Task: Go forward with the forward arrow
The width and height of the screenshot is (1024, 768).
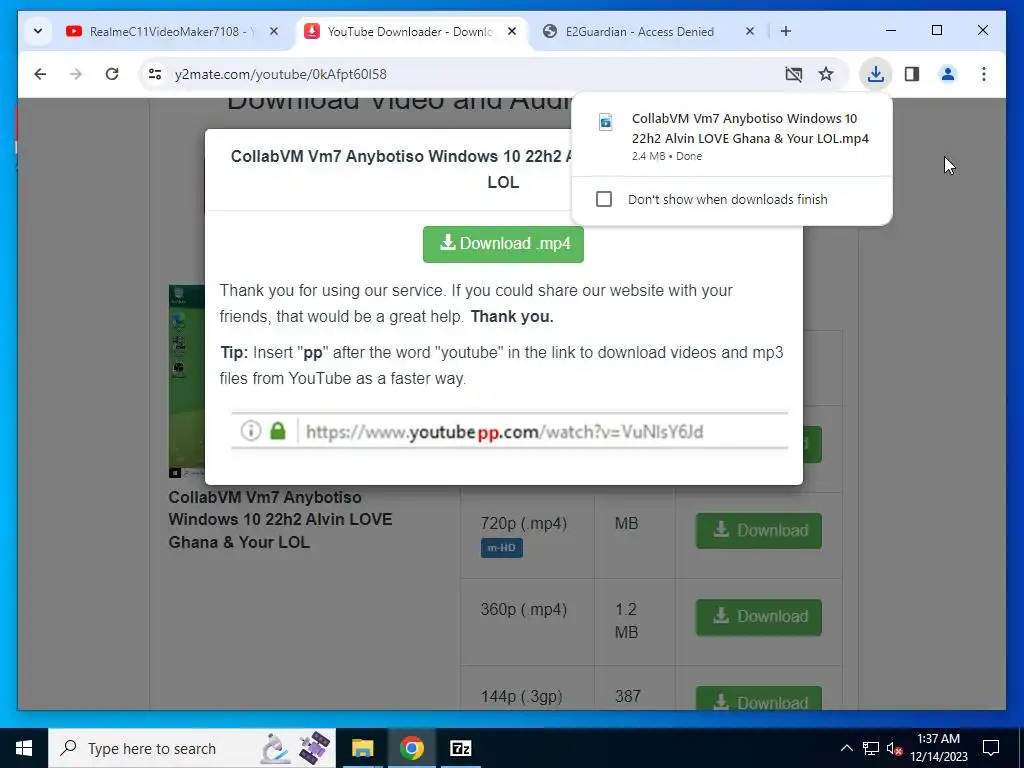Action: click(76, 74)
